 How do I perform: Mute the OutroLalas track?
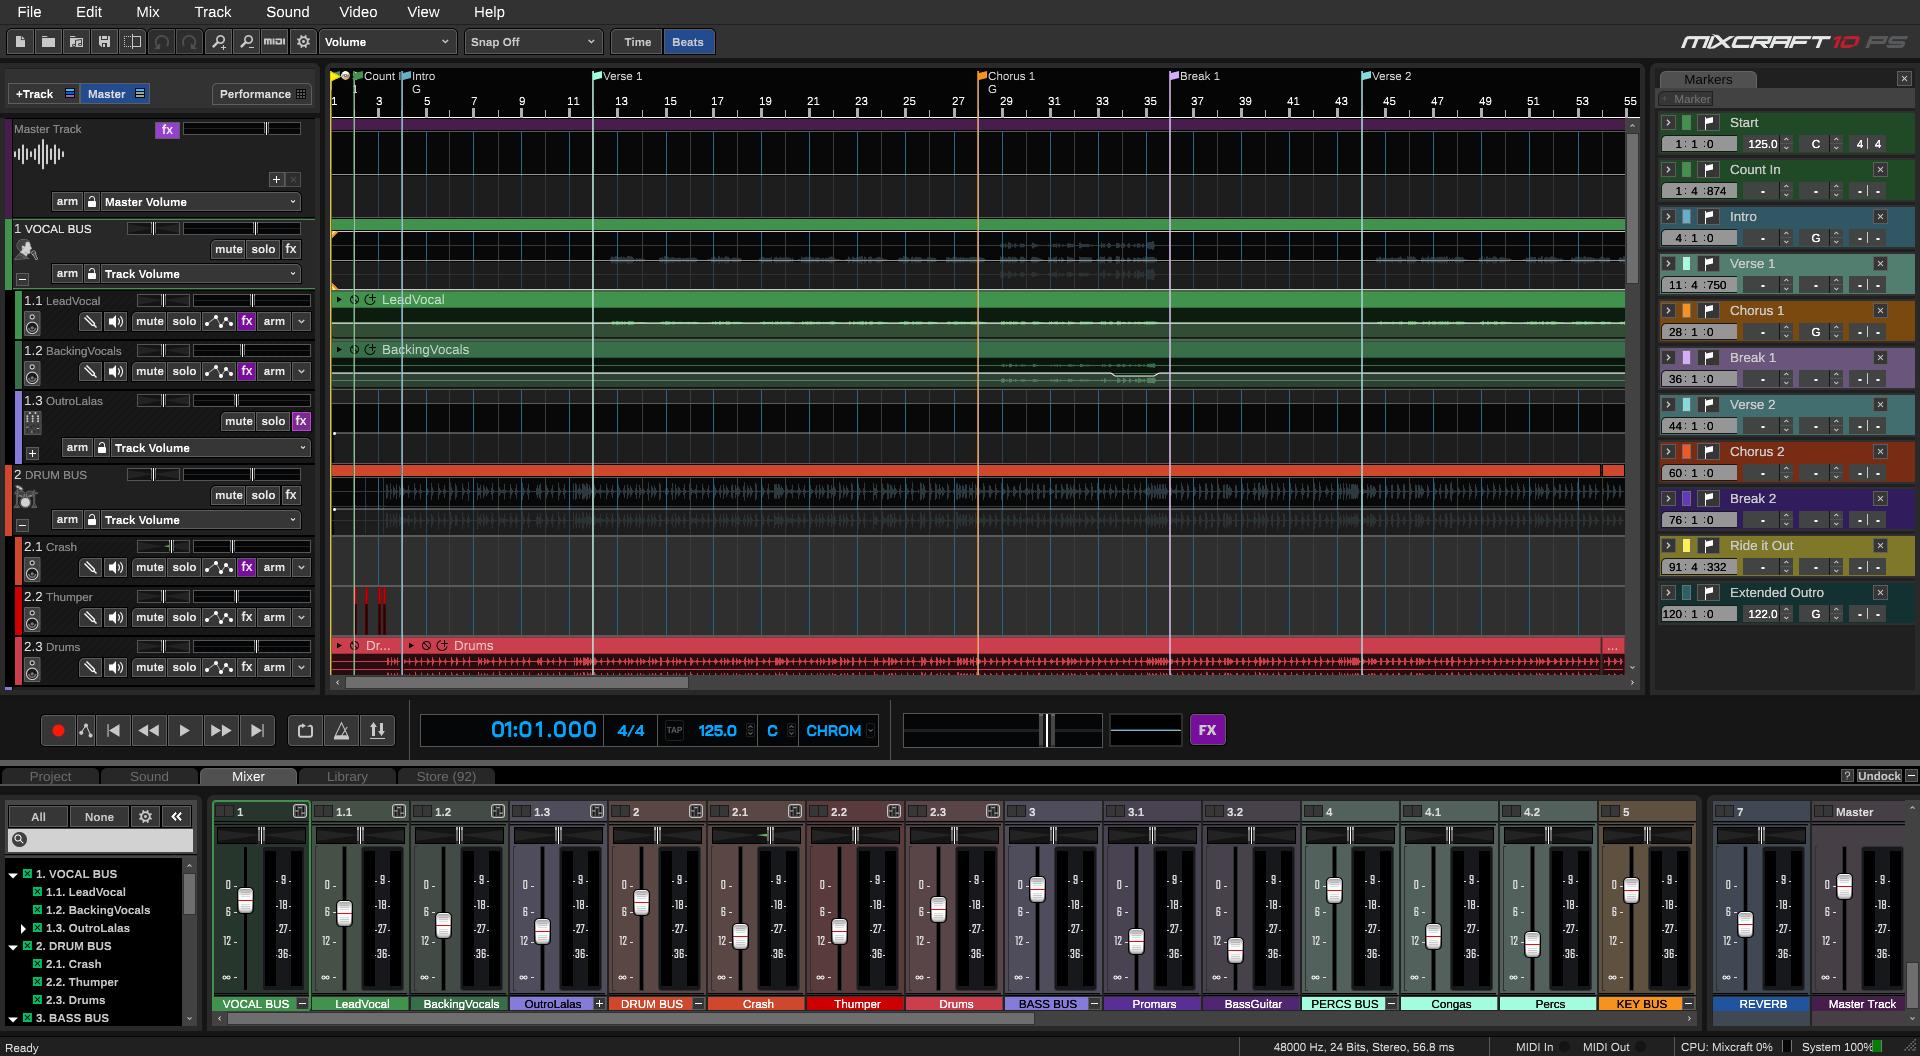click(238, 422)
